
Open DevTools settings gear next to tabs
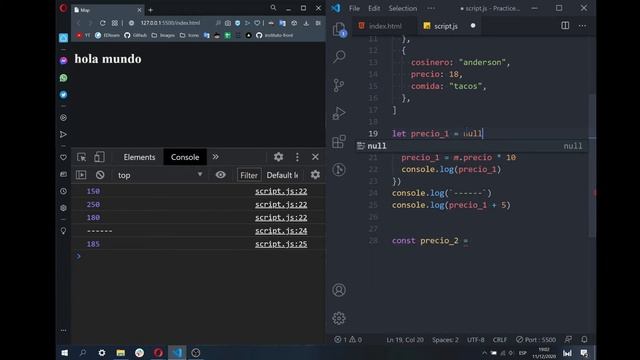[x=278, y=157]
